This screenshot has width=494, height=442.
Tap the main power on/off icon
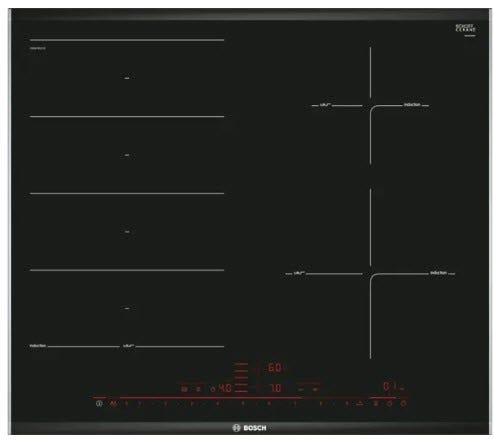99,404
